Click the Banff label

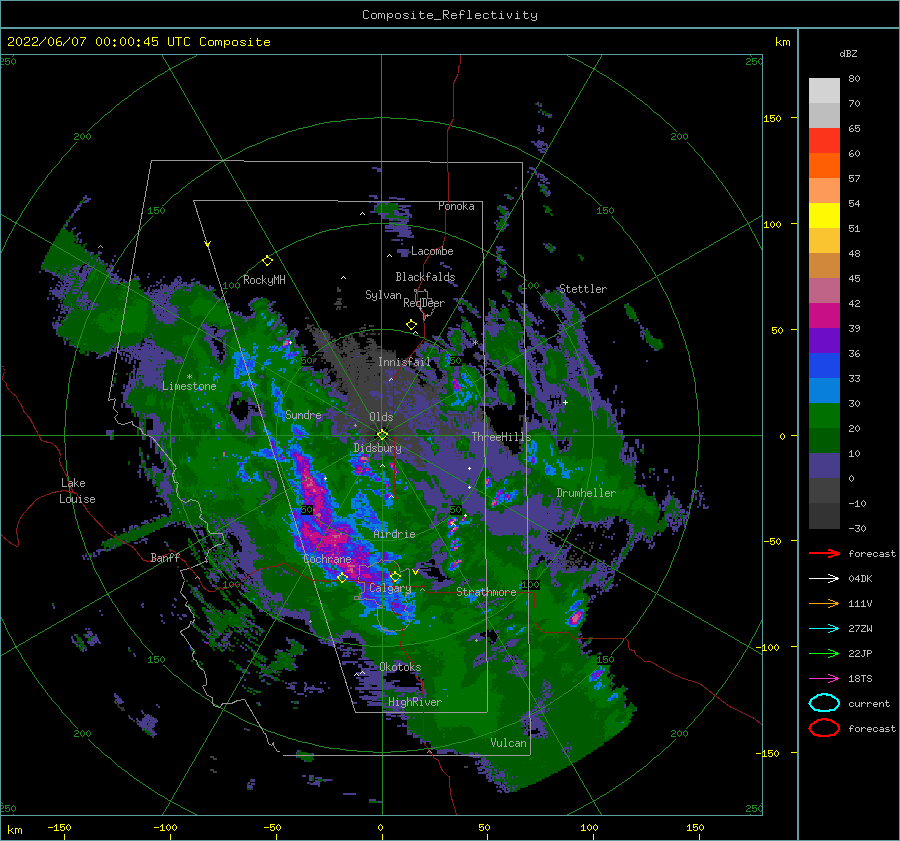click(165, 557)
